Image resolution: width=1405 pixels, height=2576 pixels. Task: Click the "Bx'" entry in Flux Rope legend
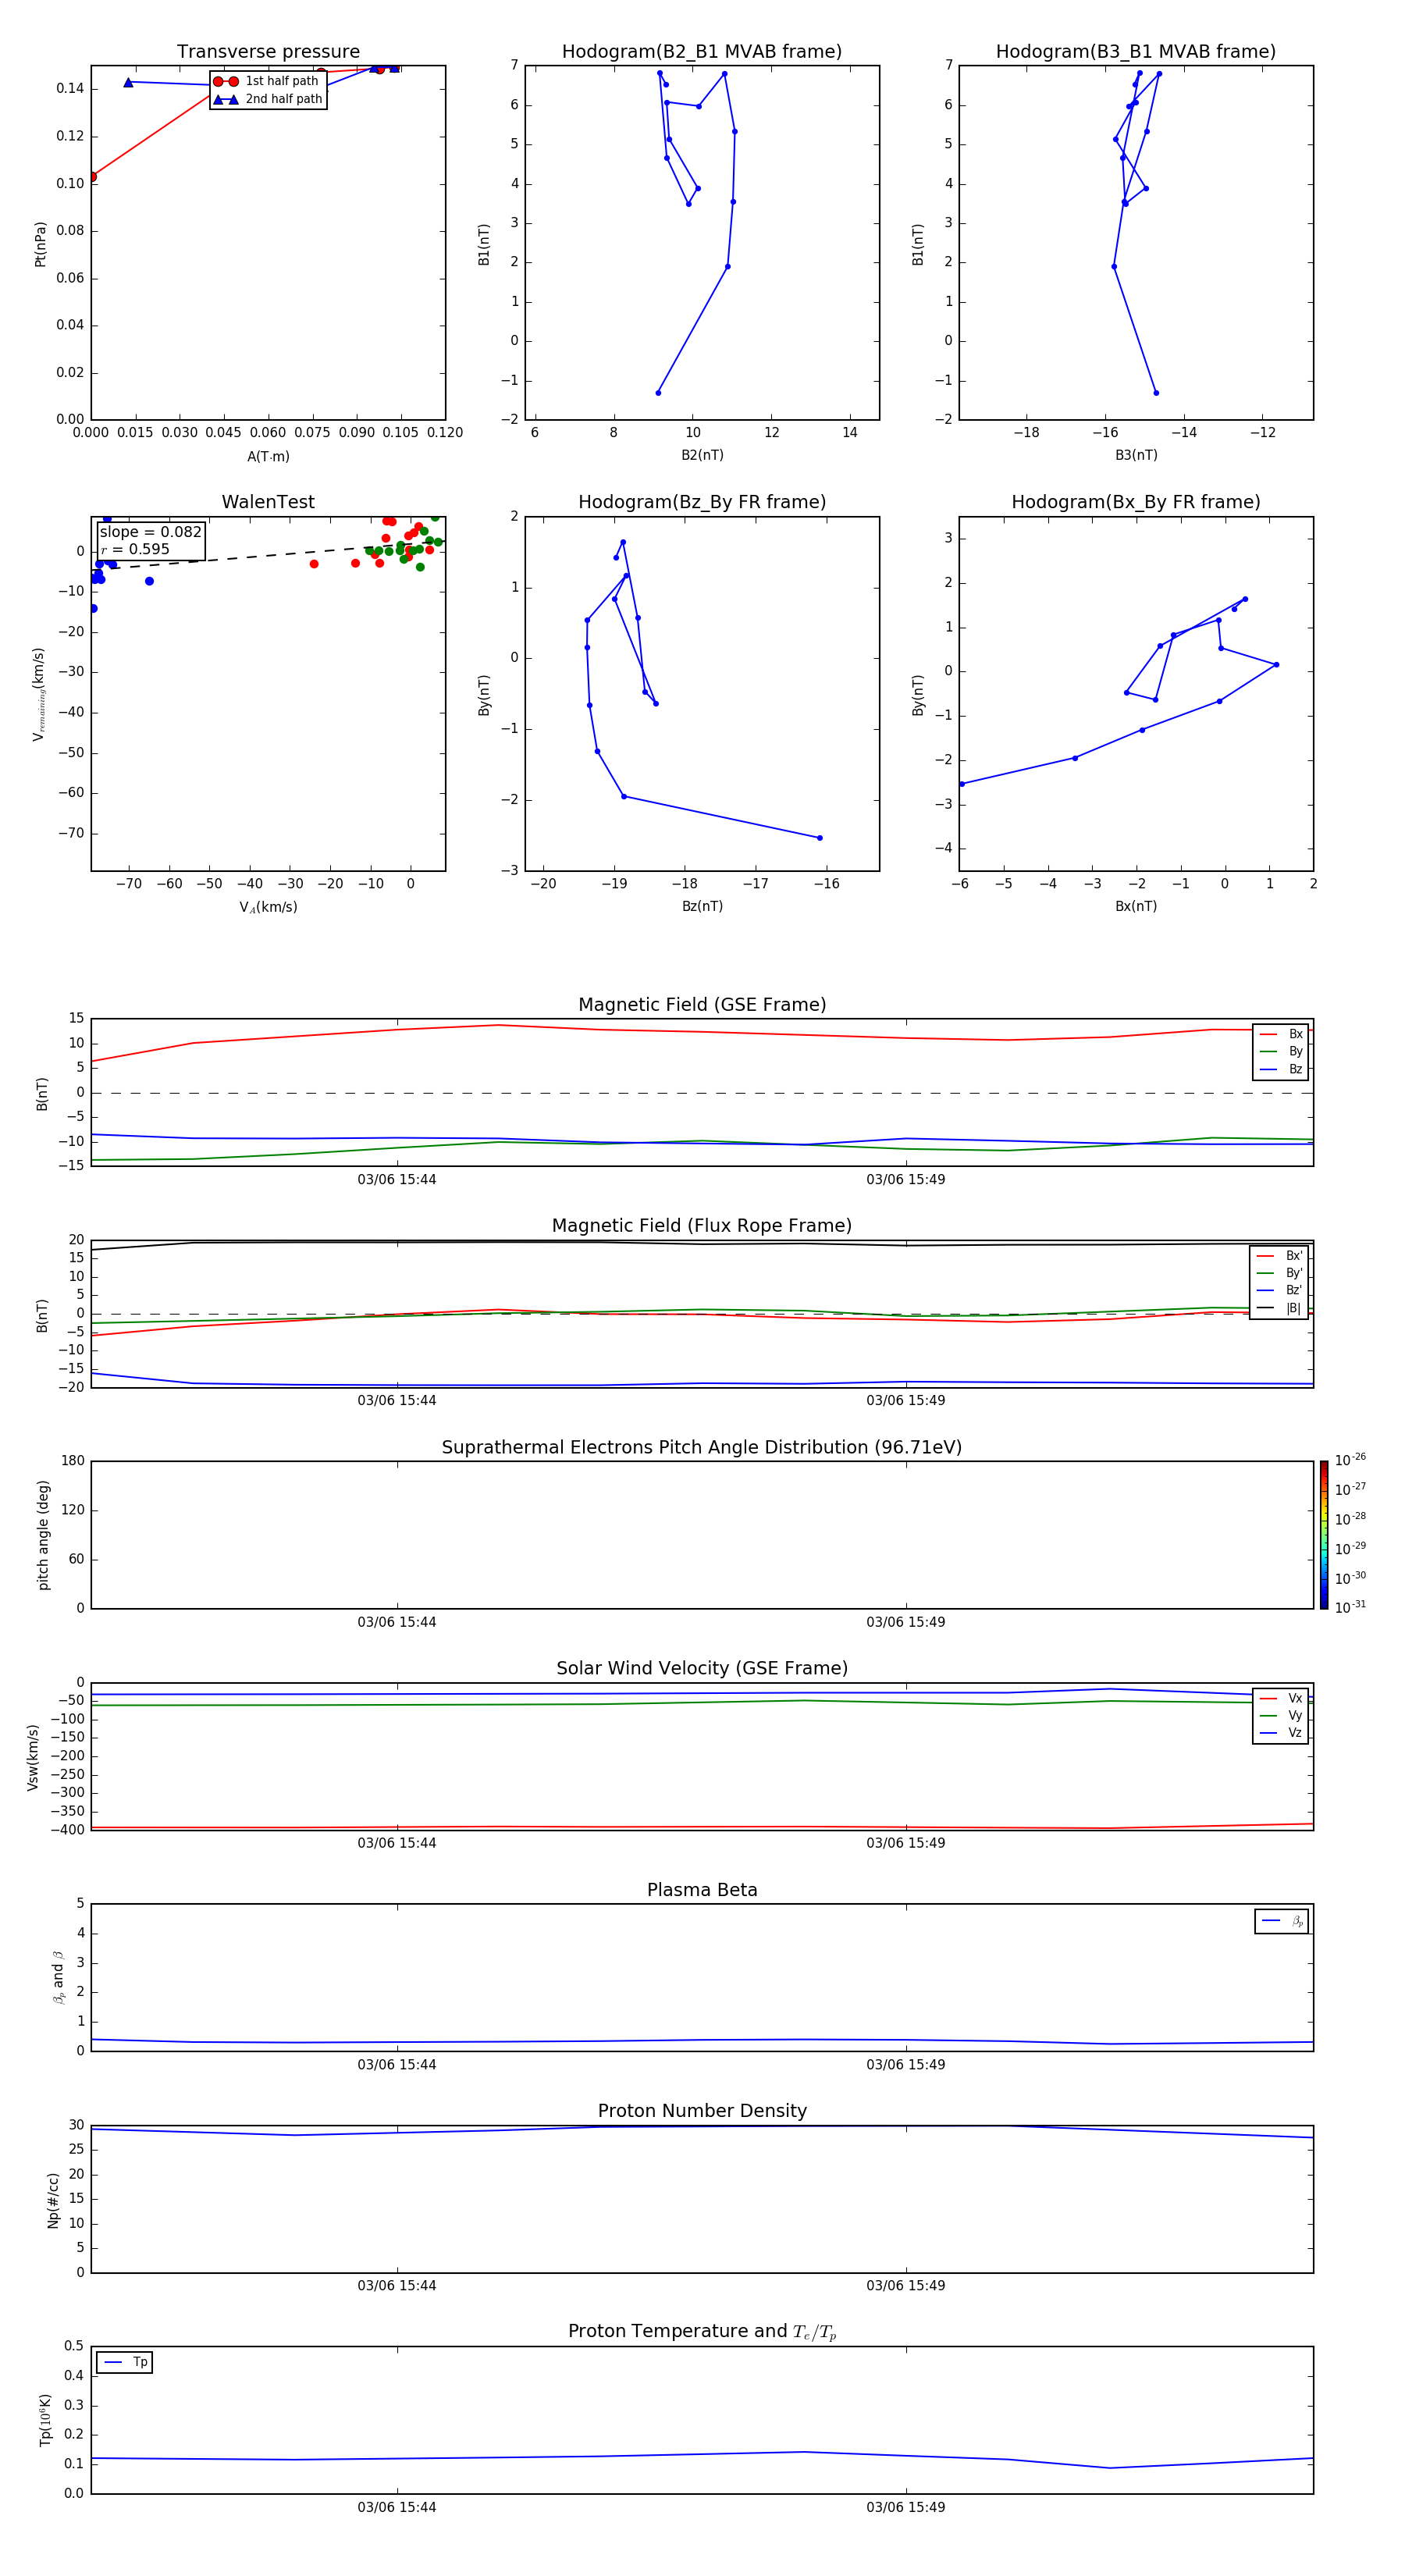tap(1279, 1256)
